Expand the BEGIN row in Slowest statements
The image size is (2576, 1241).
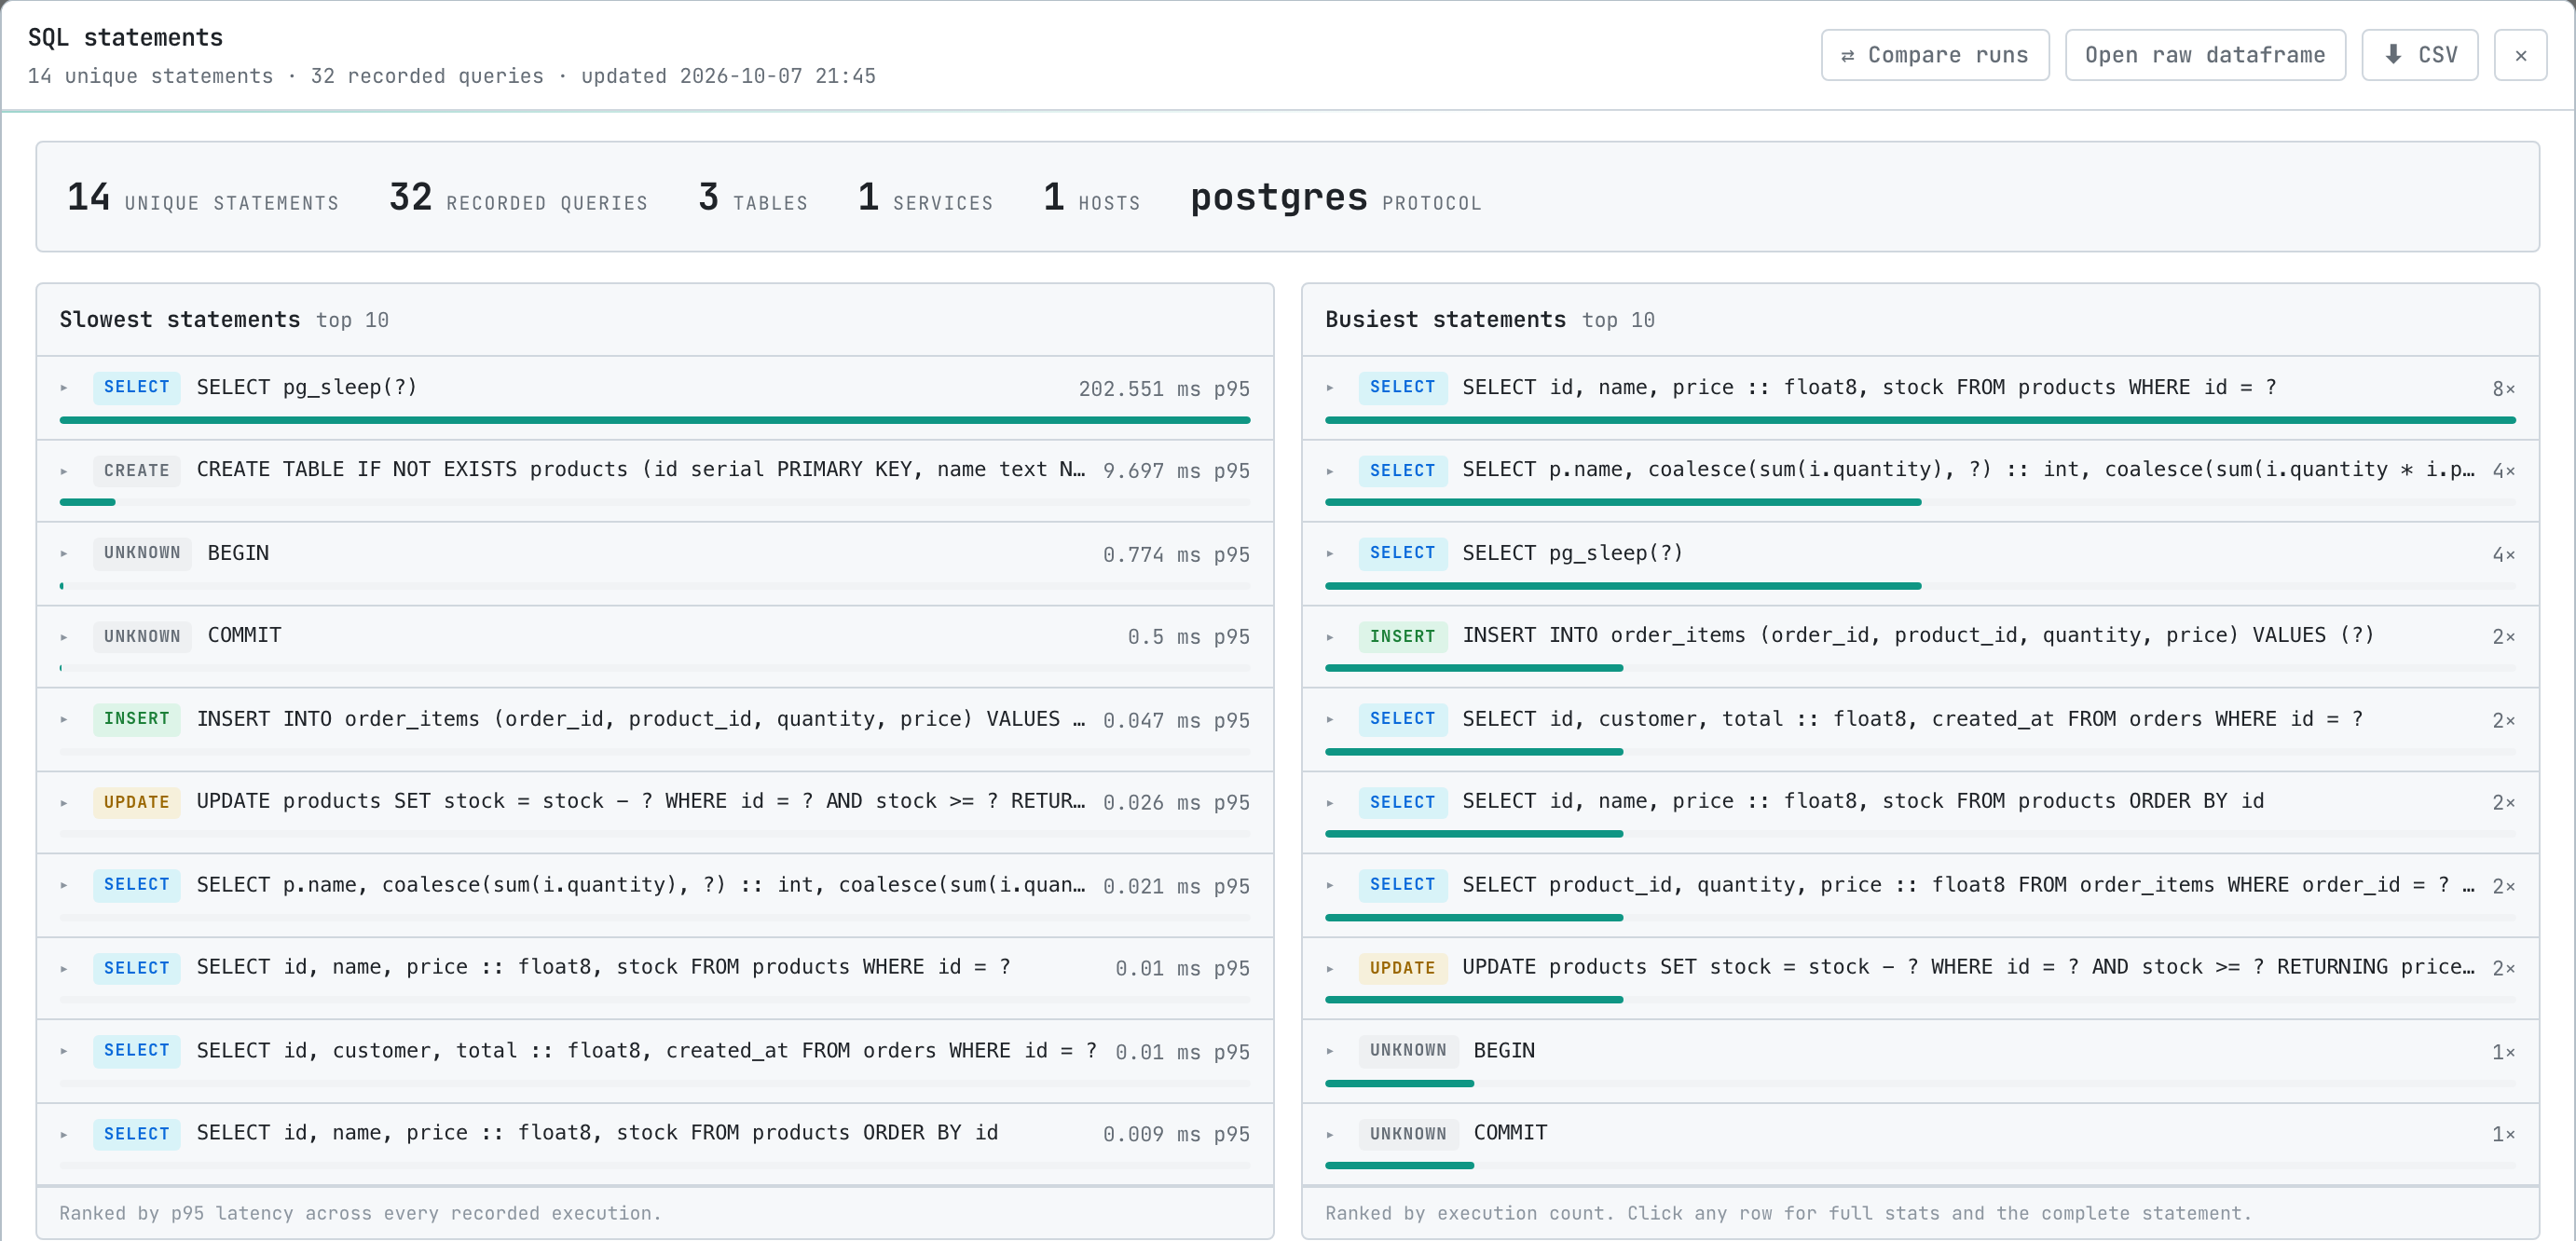655,564
